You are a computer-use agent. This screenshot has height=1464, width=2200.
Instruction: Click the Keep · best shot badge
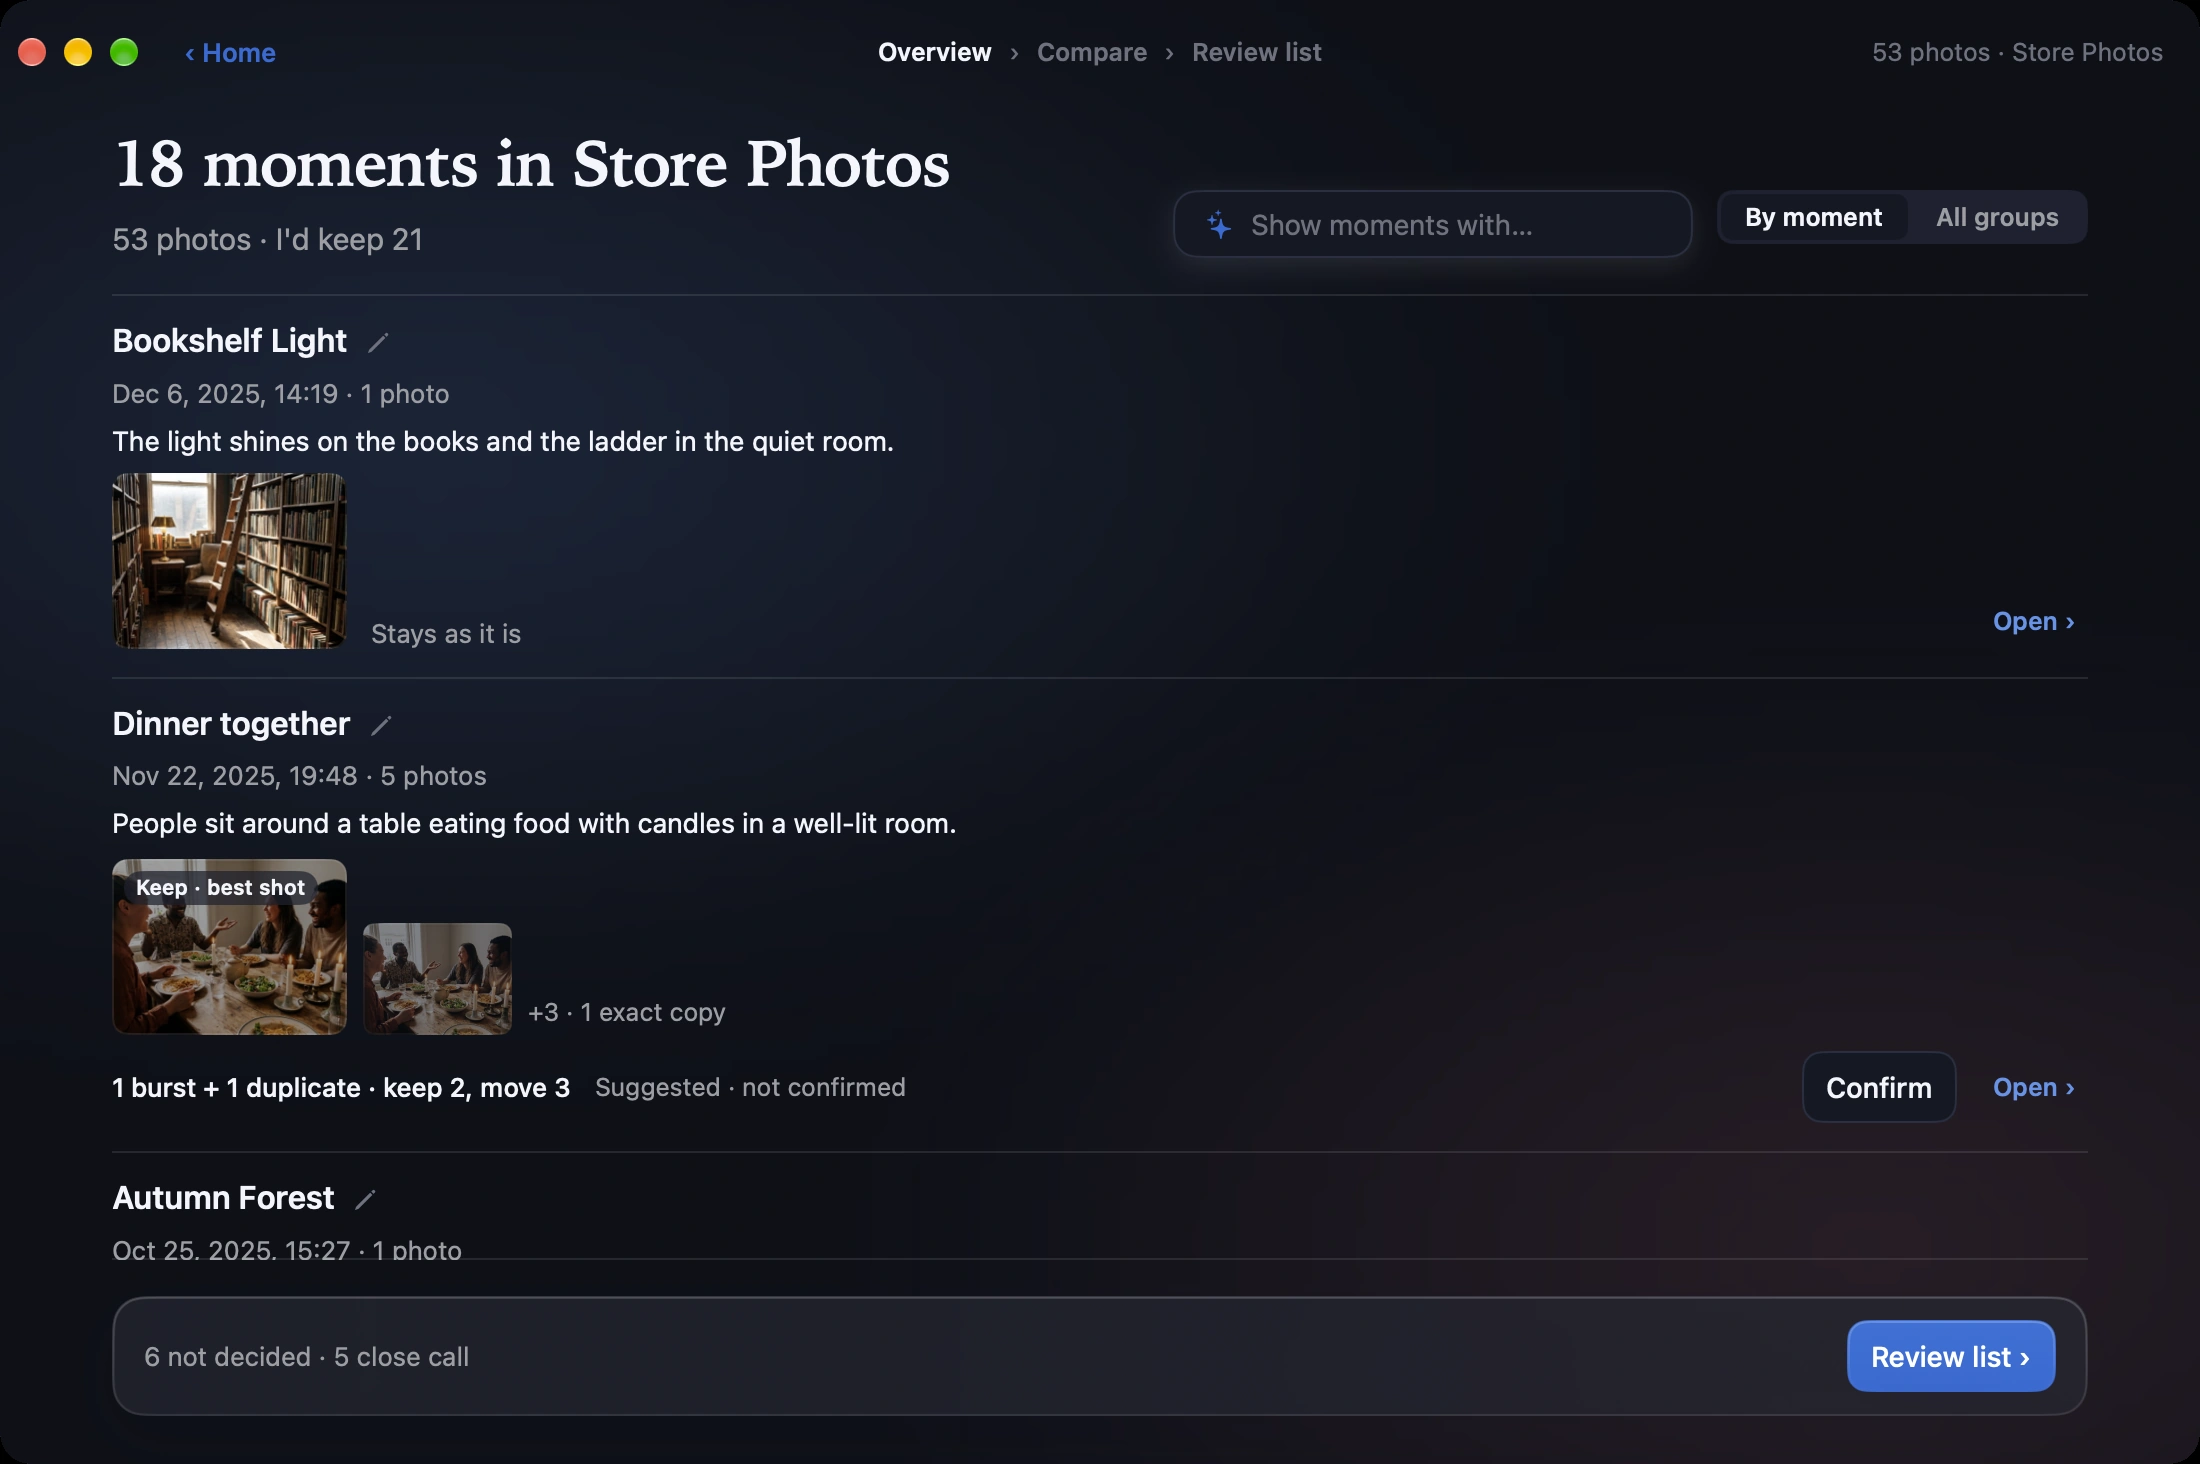pos(220,888)
